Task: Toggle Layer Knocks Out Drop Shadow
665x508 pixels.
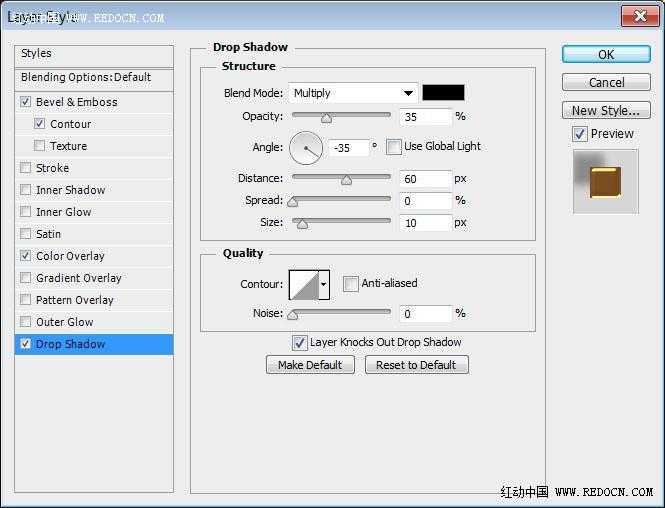Action: [x=299, y=343]
